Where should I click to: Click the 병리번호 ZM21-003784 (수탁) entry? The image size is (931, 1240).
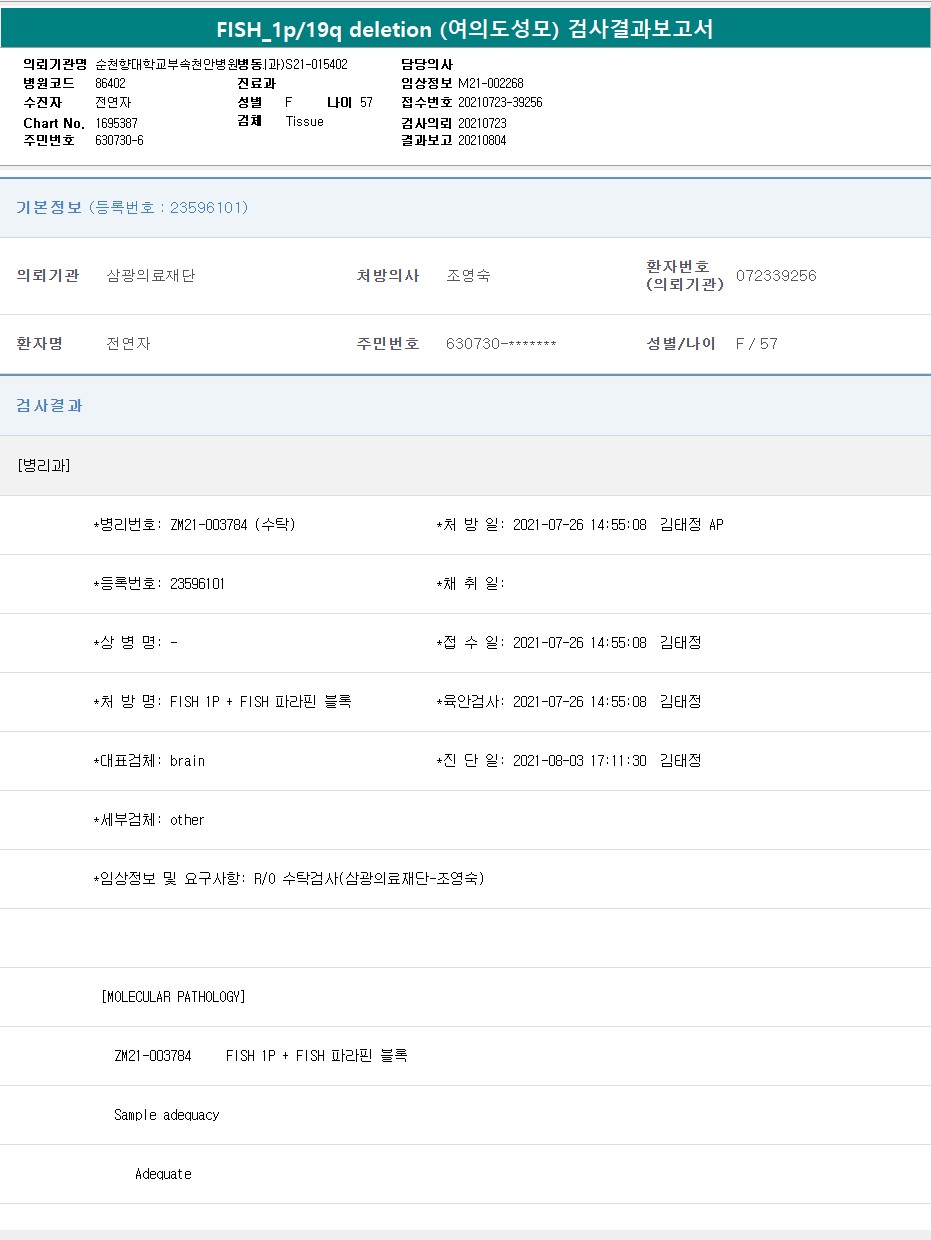pos(232,525)
